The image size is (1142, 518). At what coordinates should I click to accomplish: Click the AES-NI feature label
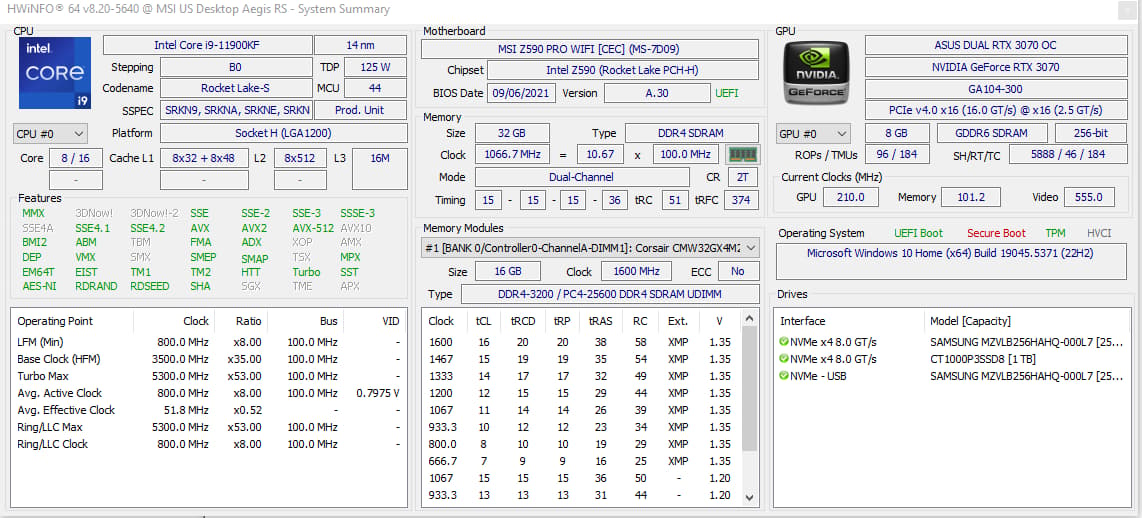coord(39,286)
